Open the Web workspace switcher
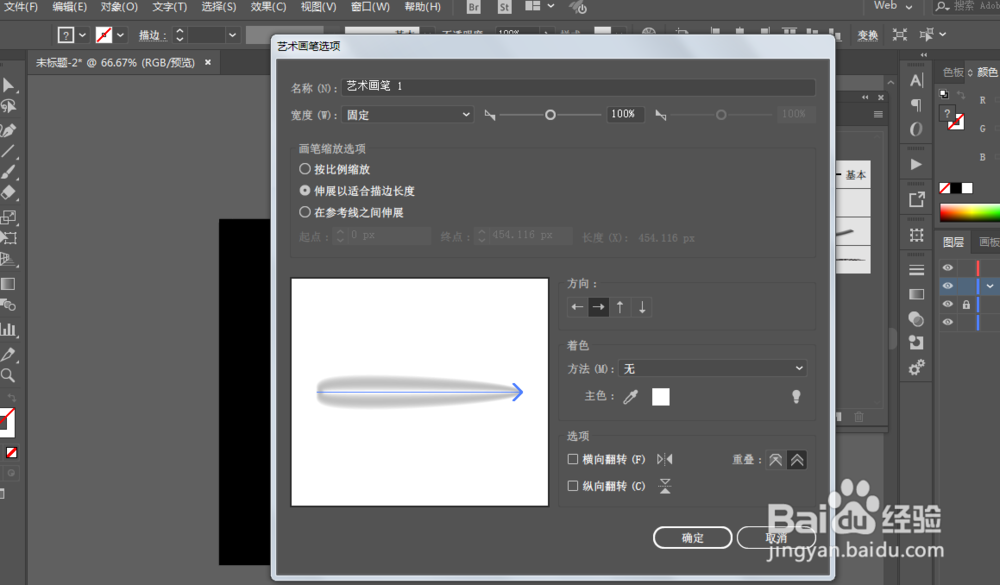Screen dimensions: 1000x585 point(892,6)
